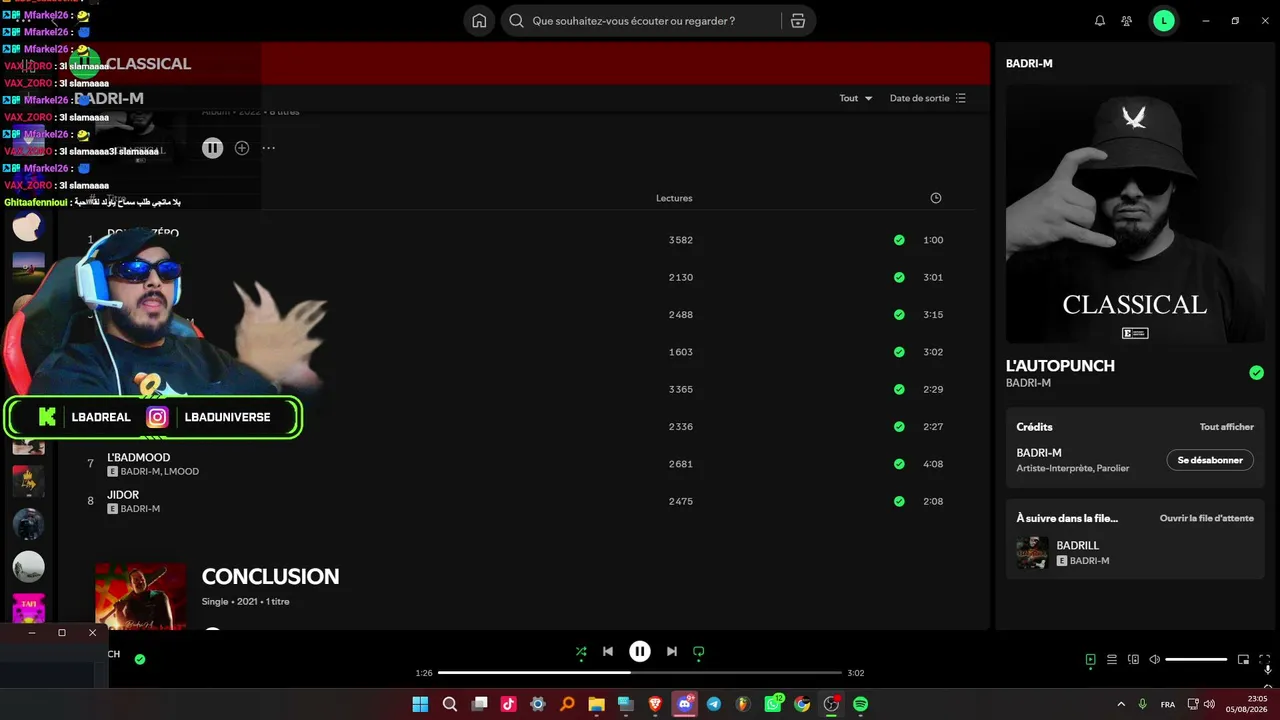Open the CONCLUSION single cover art
Image resolution: width=1280 pixels, height=720 pixels.
click(x=140, y=597)
